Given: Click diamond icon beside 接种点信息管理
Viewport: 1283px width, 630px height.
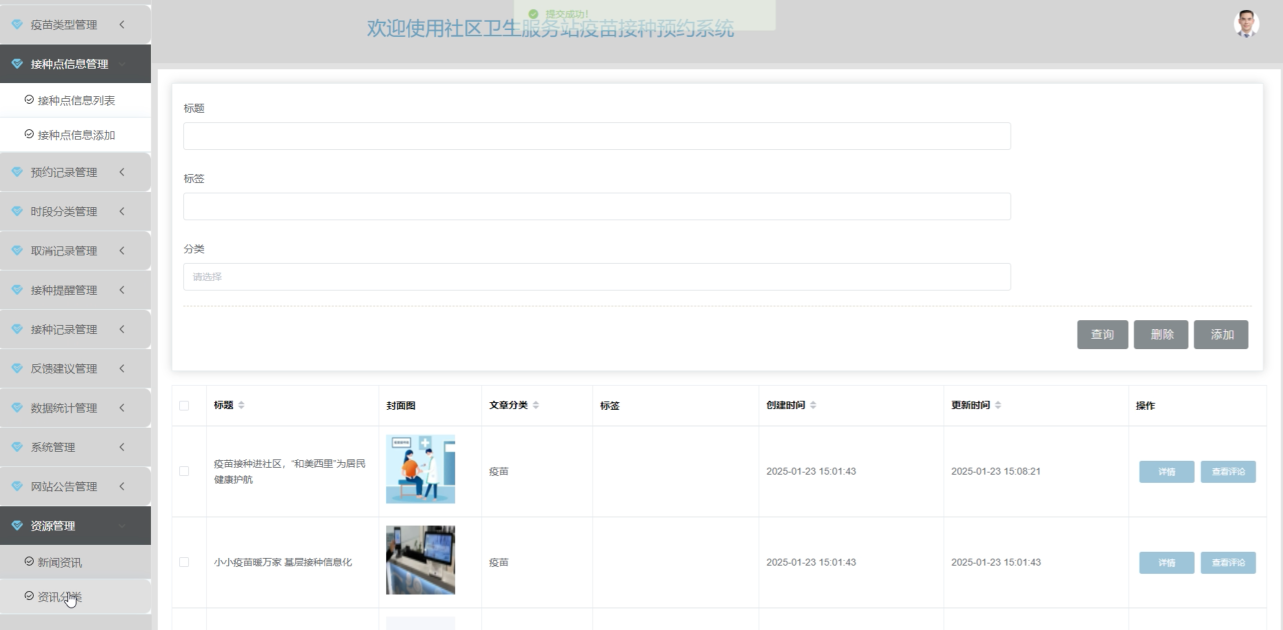Looking at the screenshot, I should click(17, 64).
